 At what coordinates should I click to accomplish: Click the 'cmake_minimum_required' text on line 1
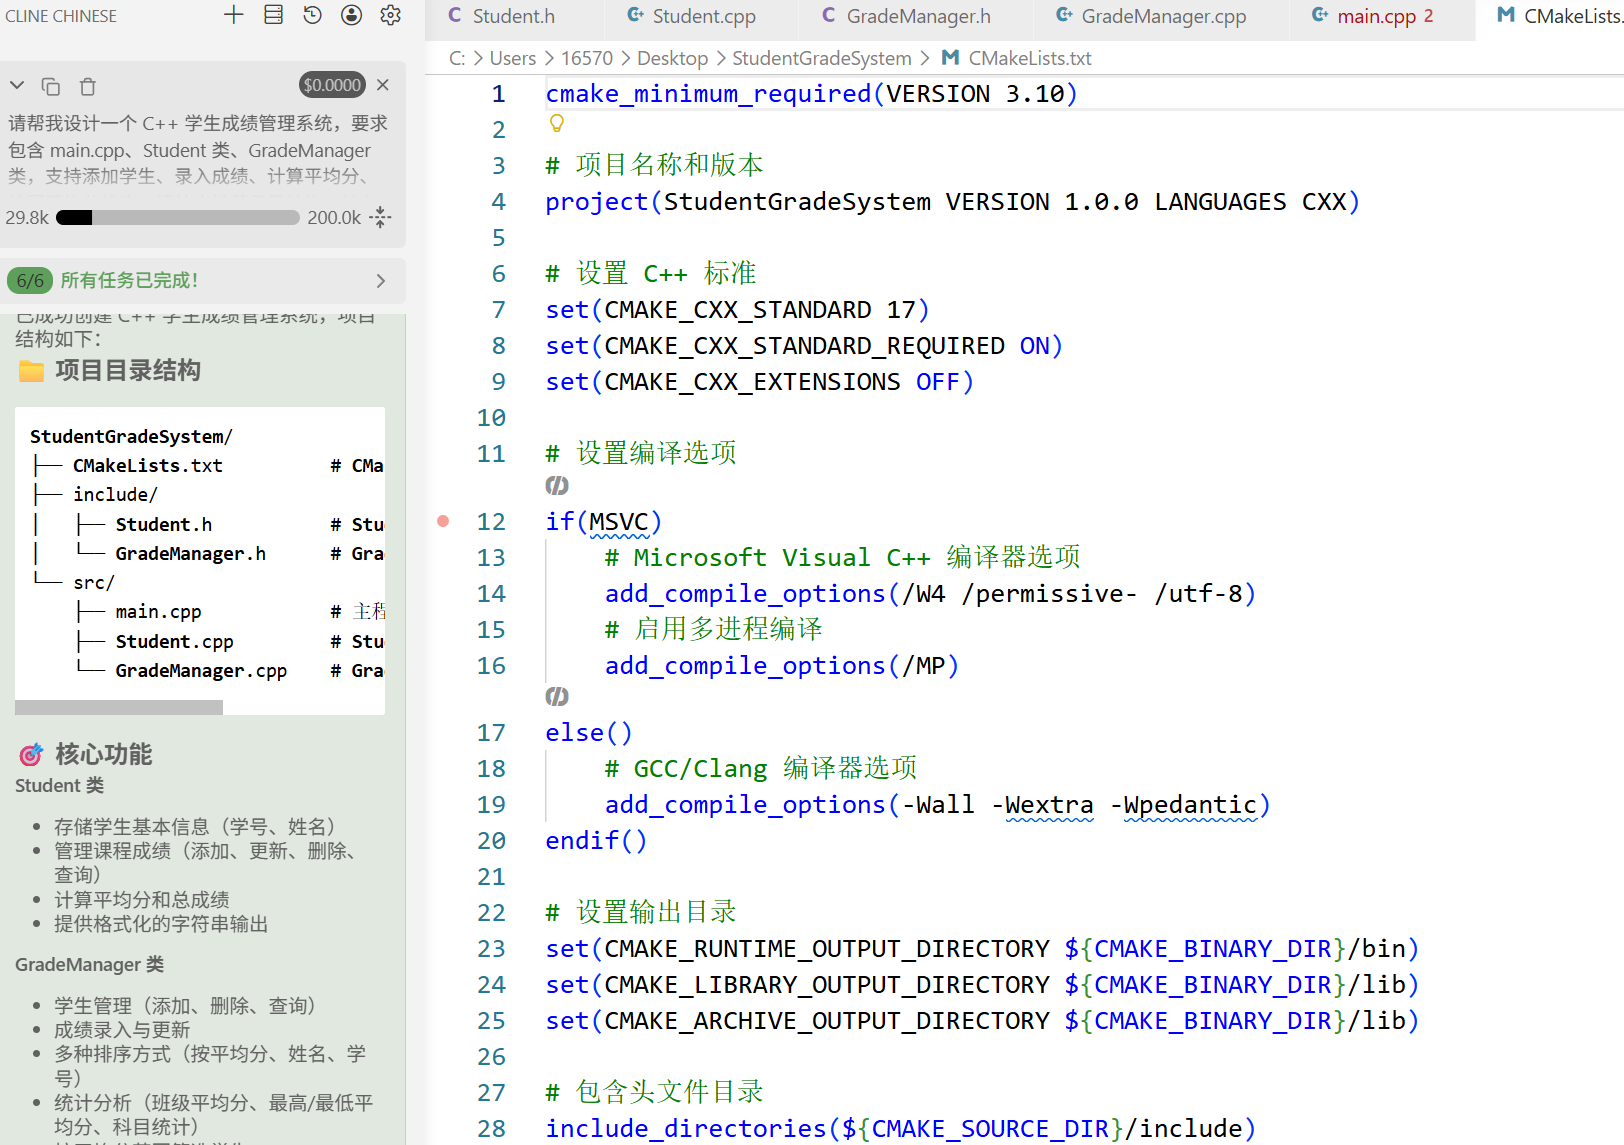[708, 94]
